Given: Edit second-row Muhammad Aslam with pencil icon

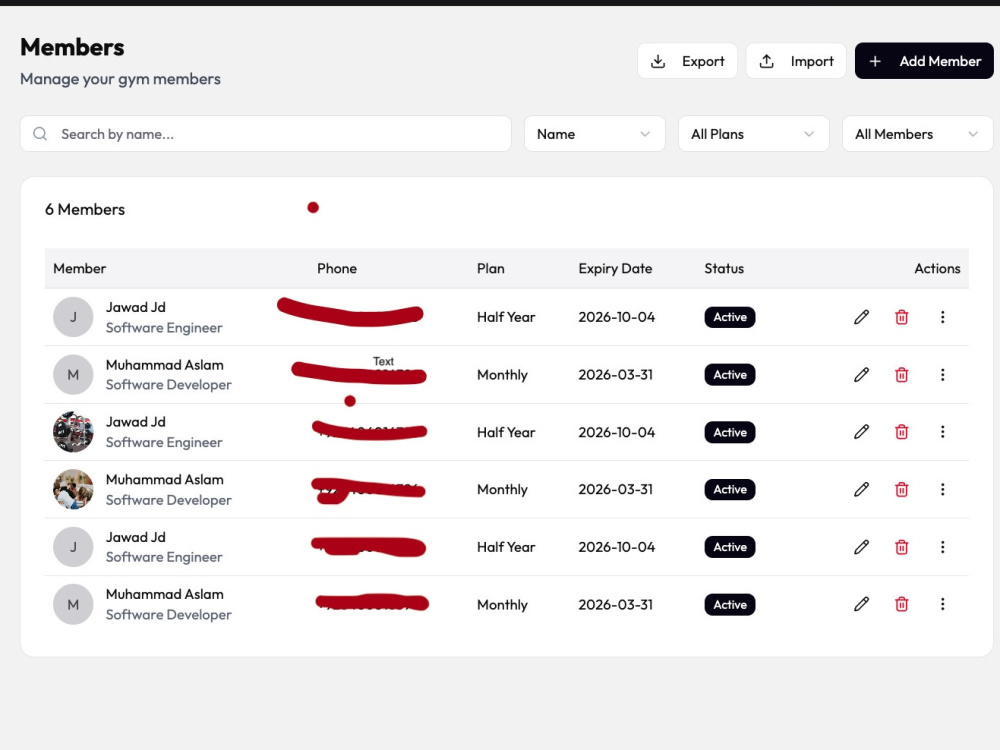Looking at the screenshot, I should pyautogui.click(x=861, y=374).
